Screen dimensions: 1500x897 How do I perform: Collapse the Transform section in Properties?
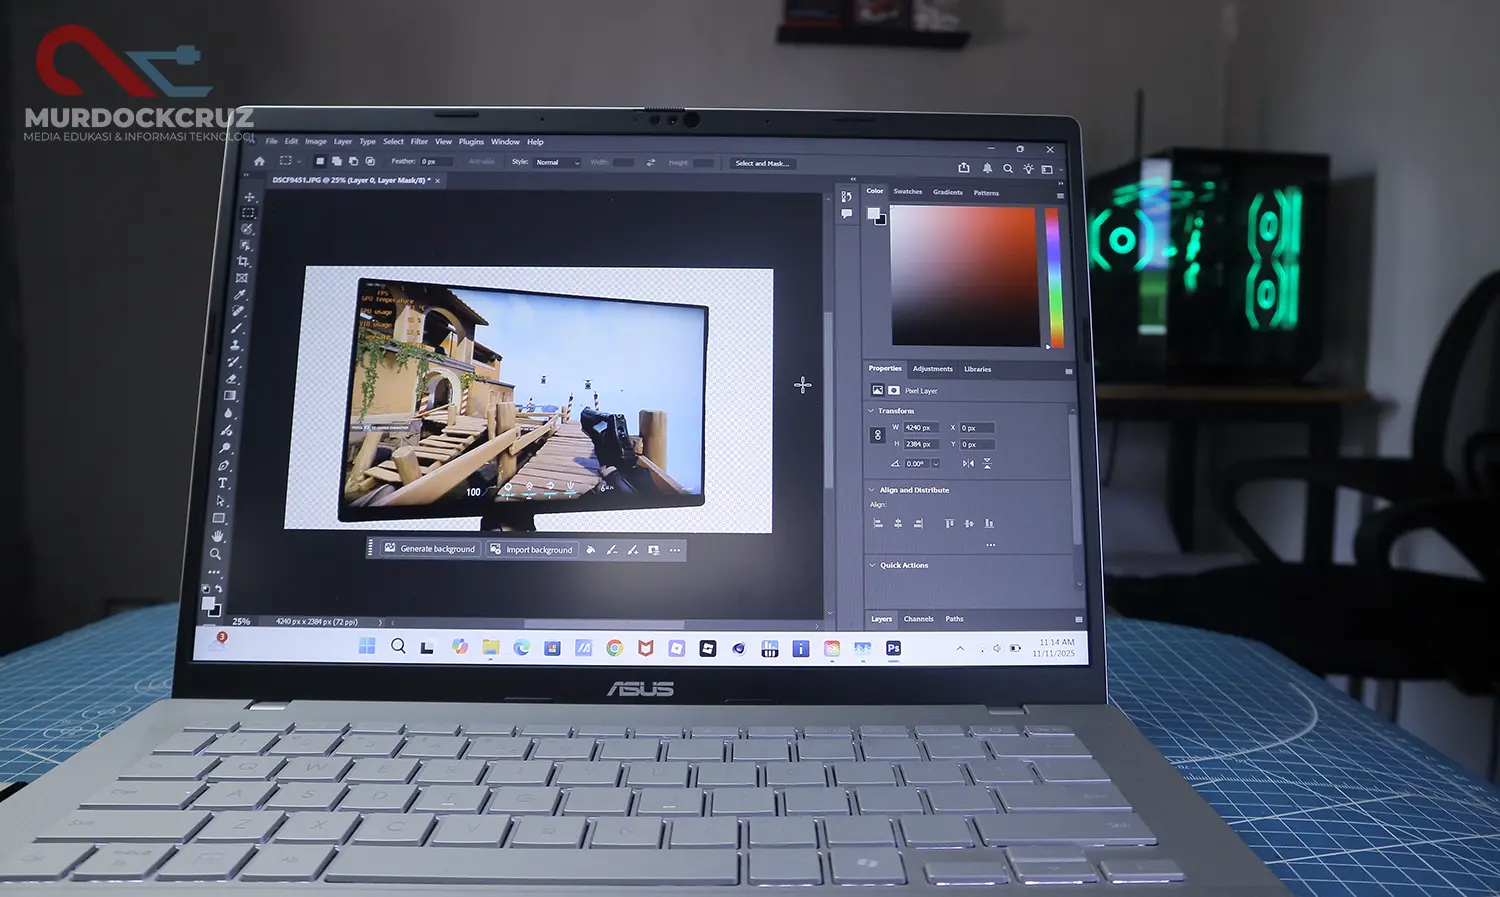(x=871, y=411)
